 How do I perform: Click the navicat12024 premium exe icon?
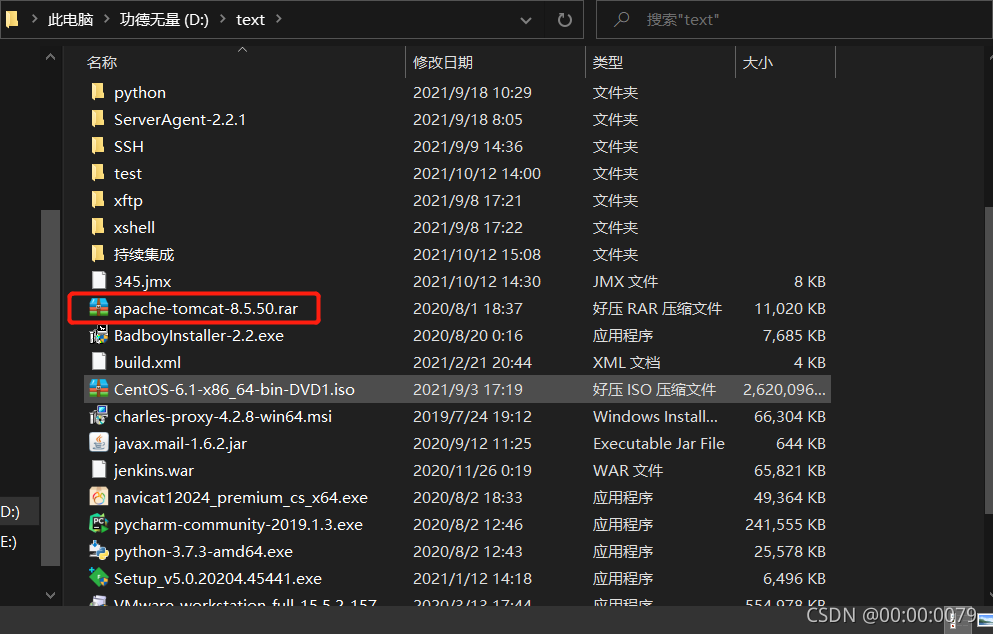point(99,497)
